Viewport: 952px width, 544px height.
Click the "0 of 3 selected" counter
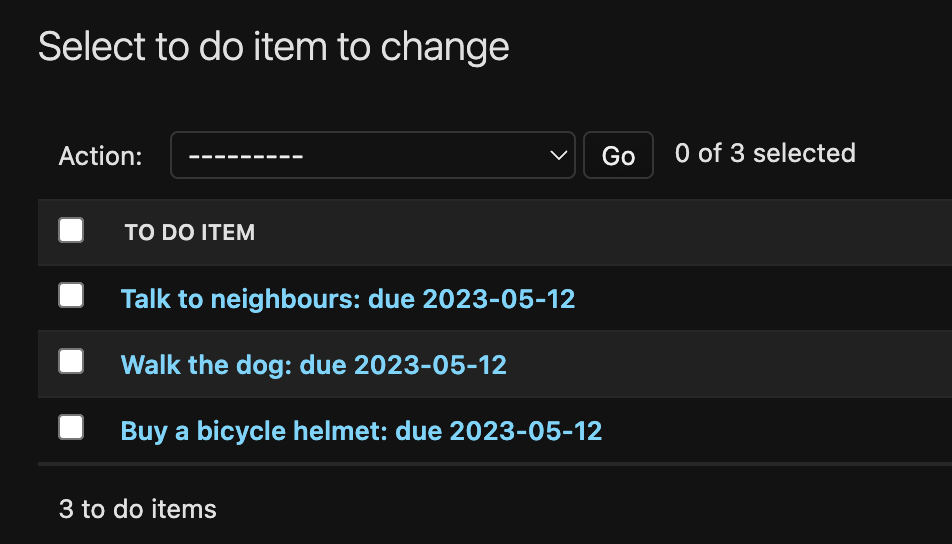765,154
